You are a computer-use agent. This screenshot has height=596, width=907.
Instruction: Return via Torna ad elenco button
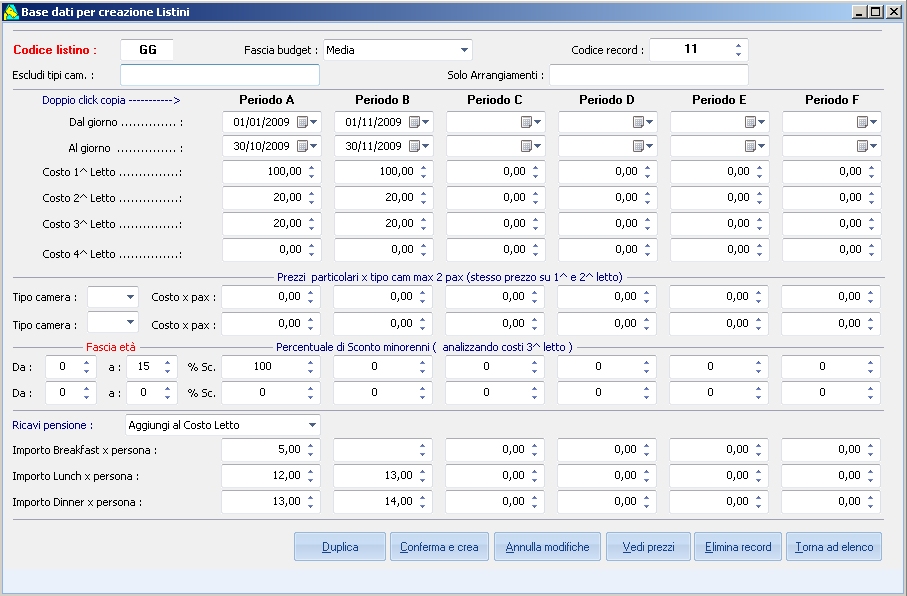834,547
